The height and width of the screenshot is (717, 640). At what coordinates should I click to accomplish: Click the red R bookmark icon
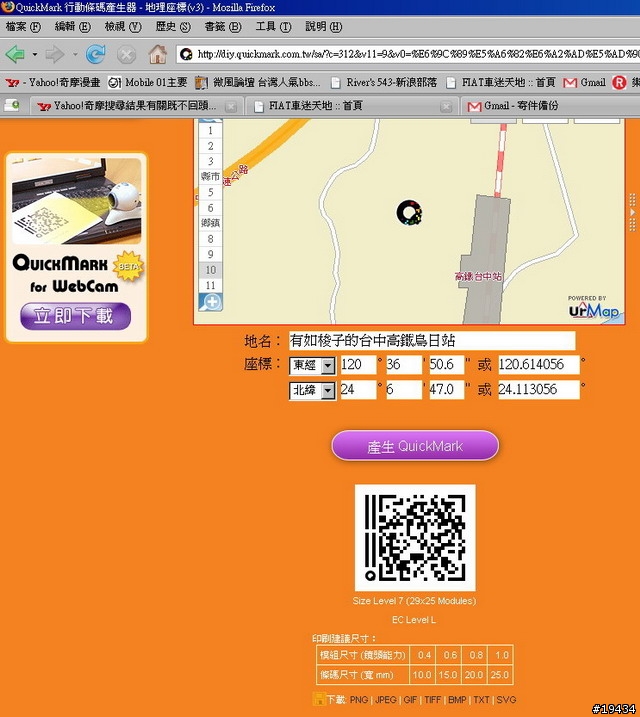(x=619, y=82)
